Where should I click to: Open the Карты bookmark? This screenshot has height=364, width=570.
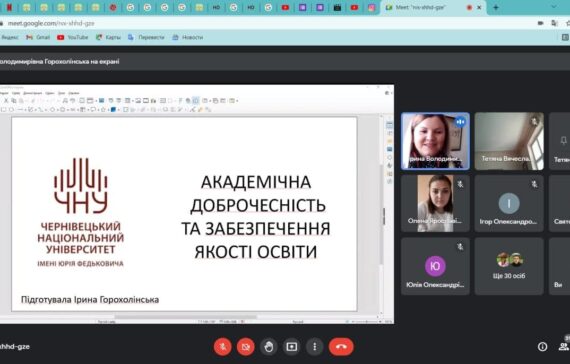pos(108,37)
